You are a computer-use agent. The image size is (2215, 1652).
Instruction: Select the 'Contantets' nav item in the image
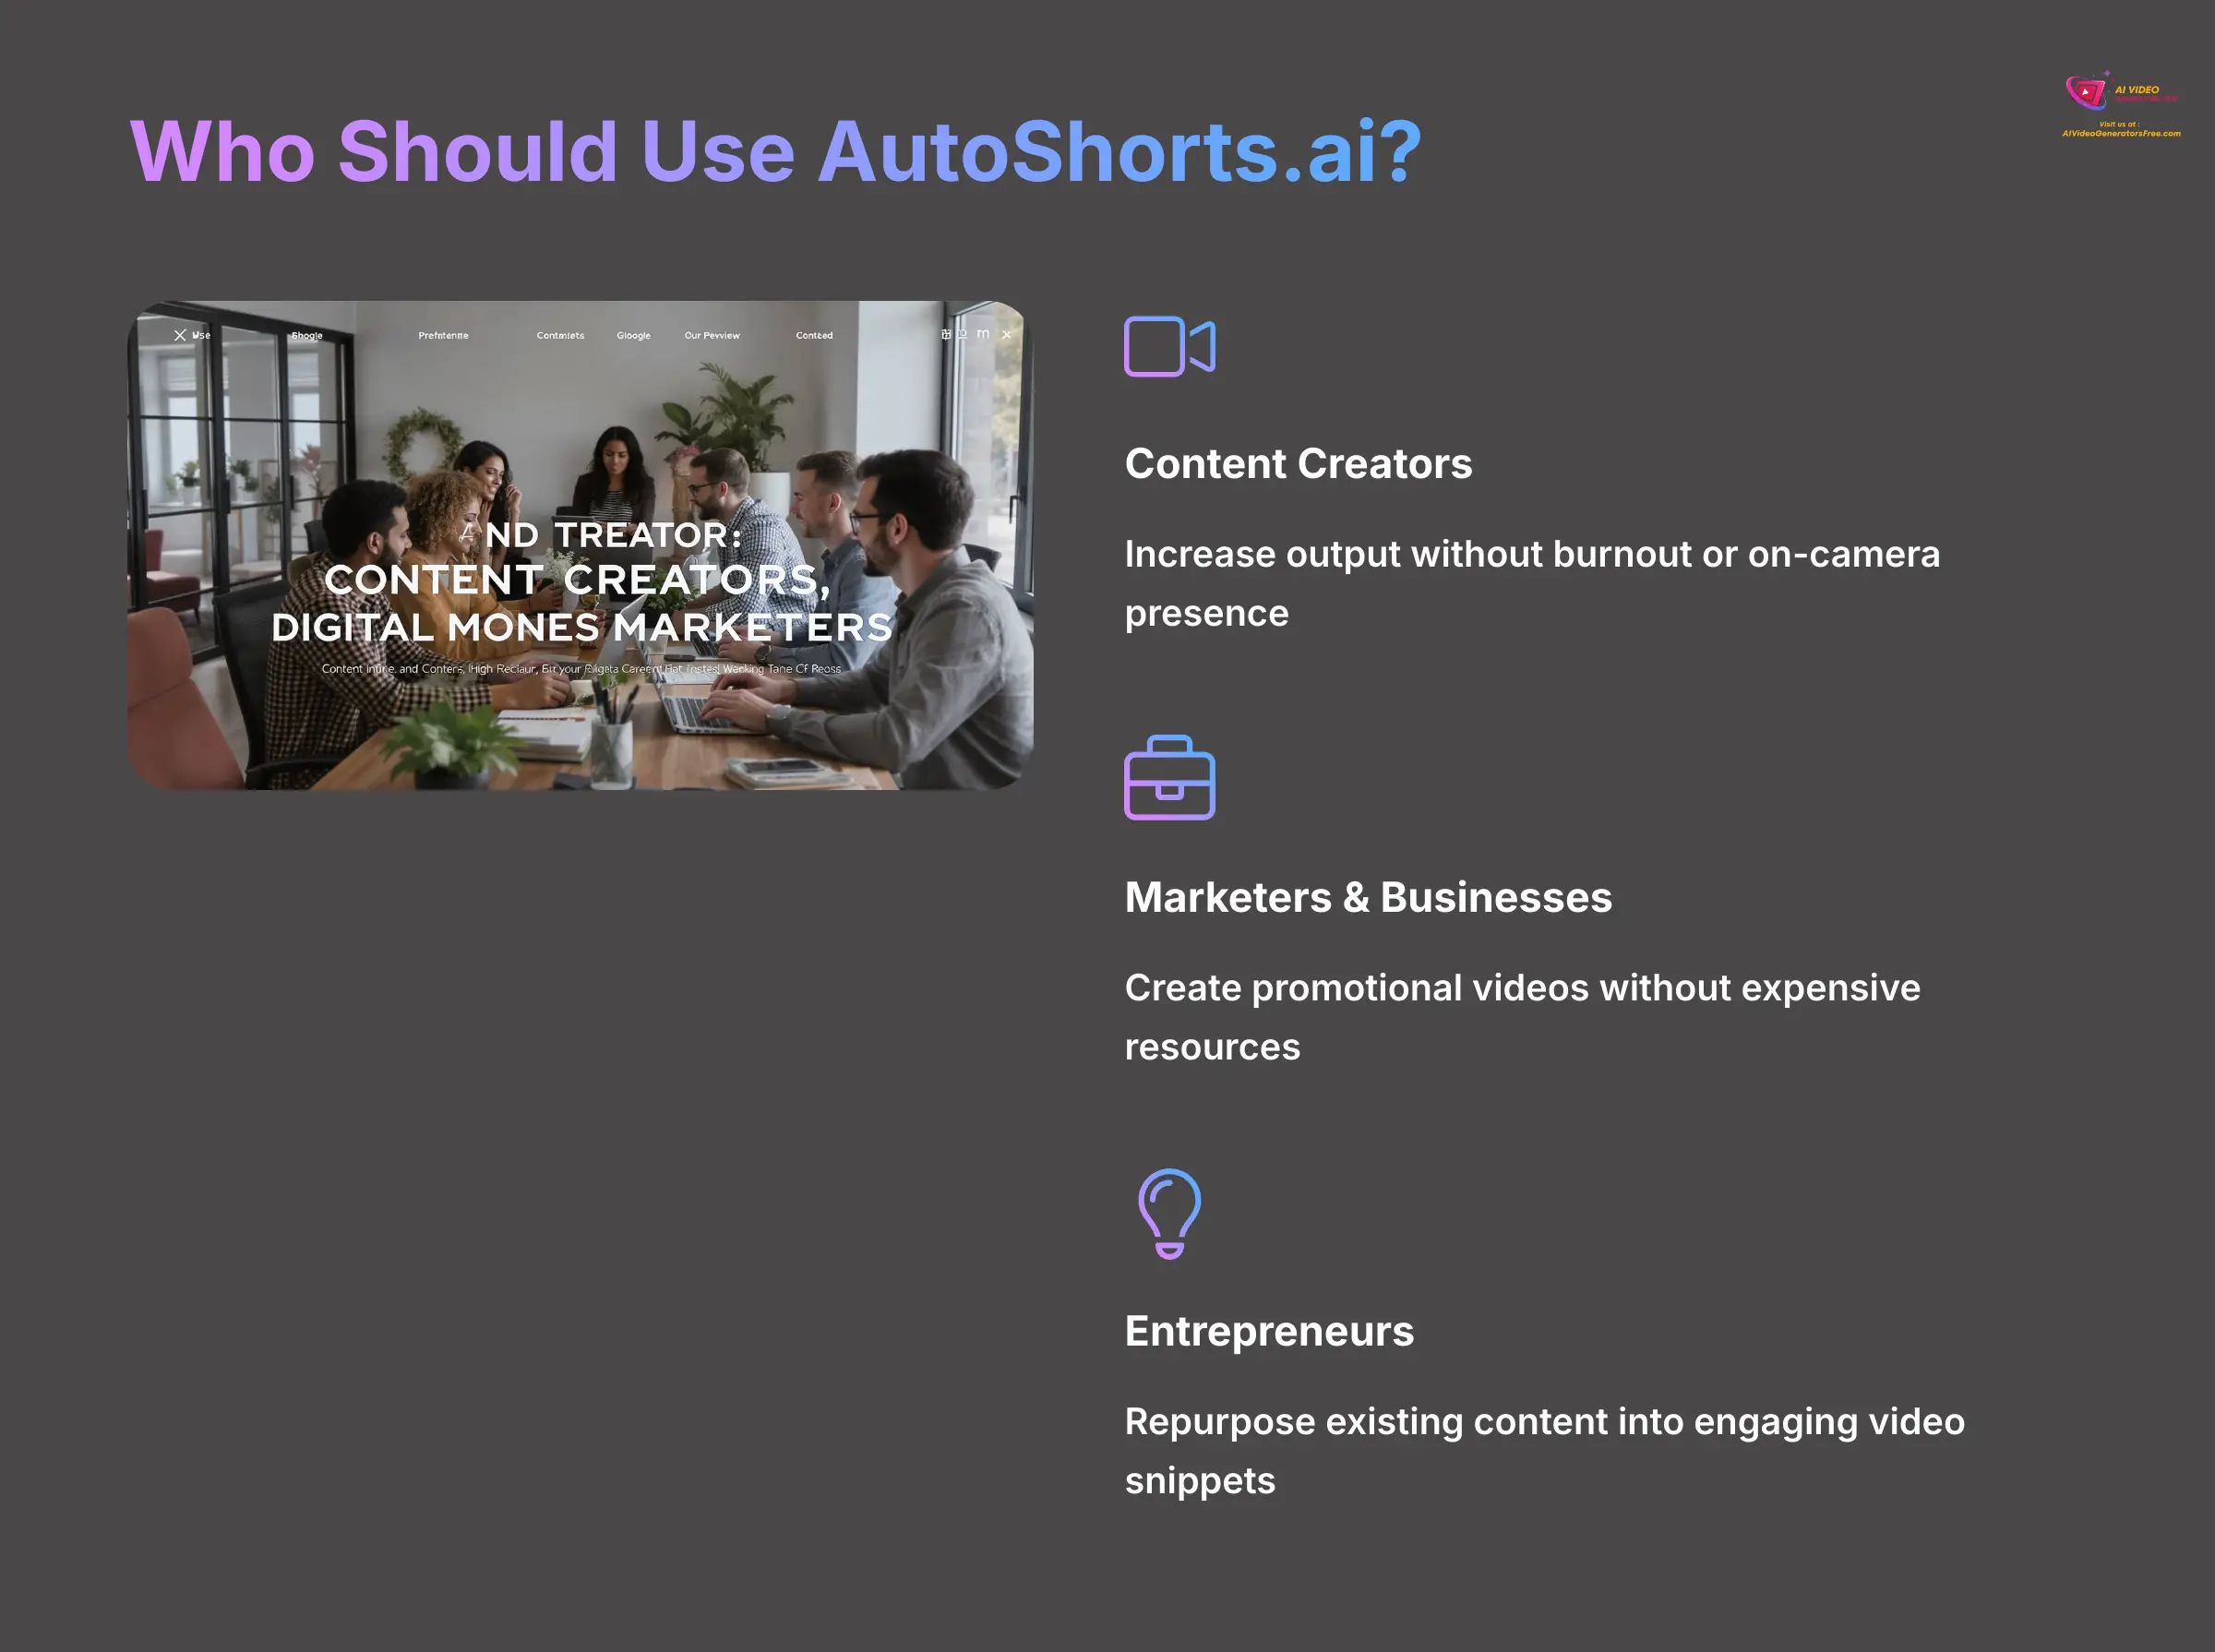point(560,336)
